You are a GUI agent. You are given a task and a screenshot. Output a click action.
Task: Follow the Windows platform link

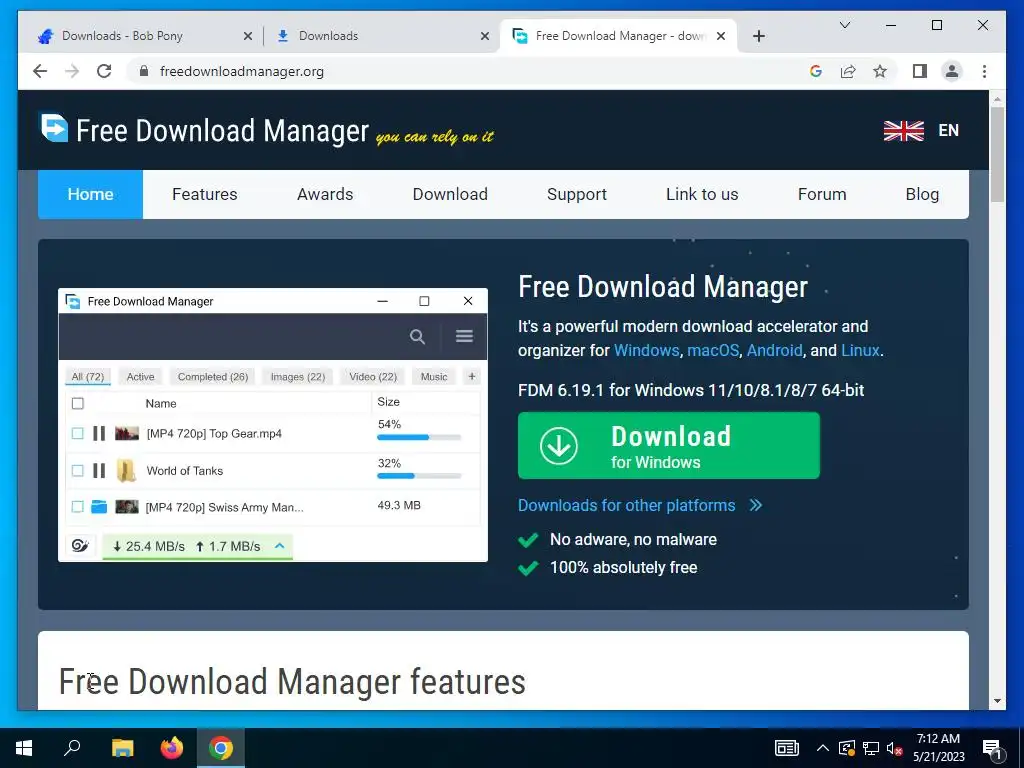[647, 351]
